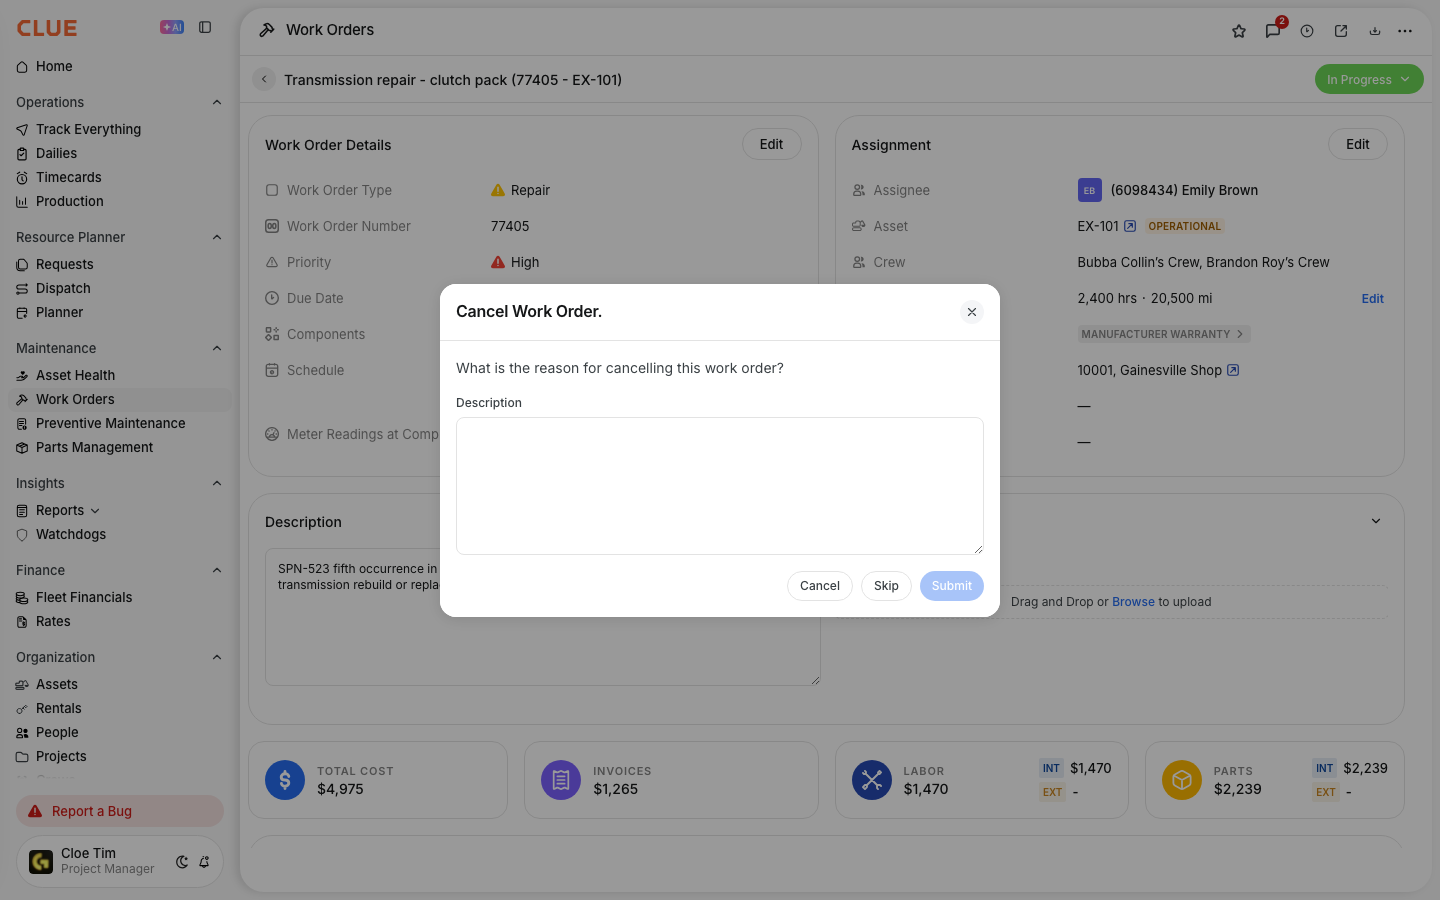Click Skip button in dialog
1440x900 pixels.
coord(886,586)
